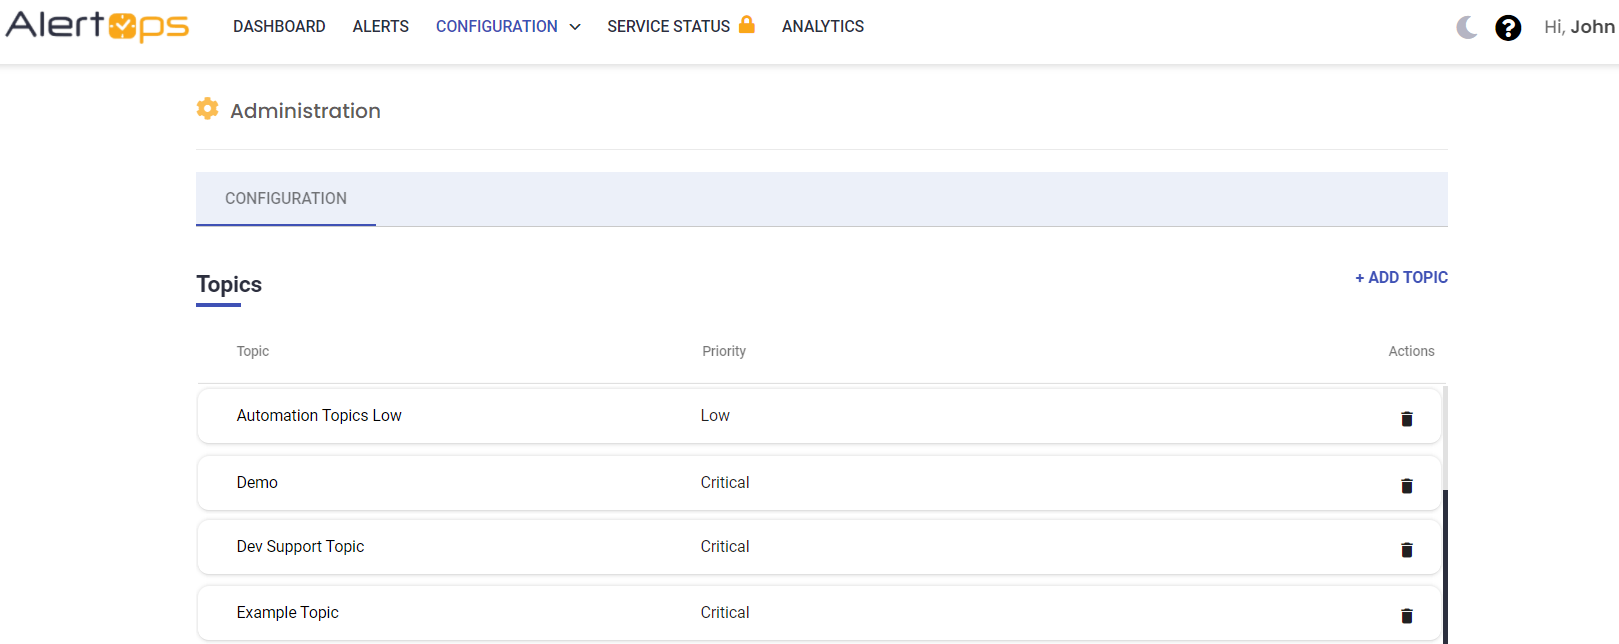Open the Analytics page
Image resolution: width=1619 pixels, height=644 pixels.
[822, 27]
